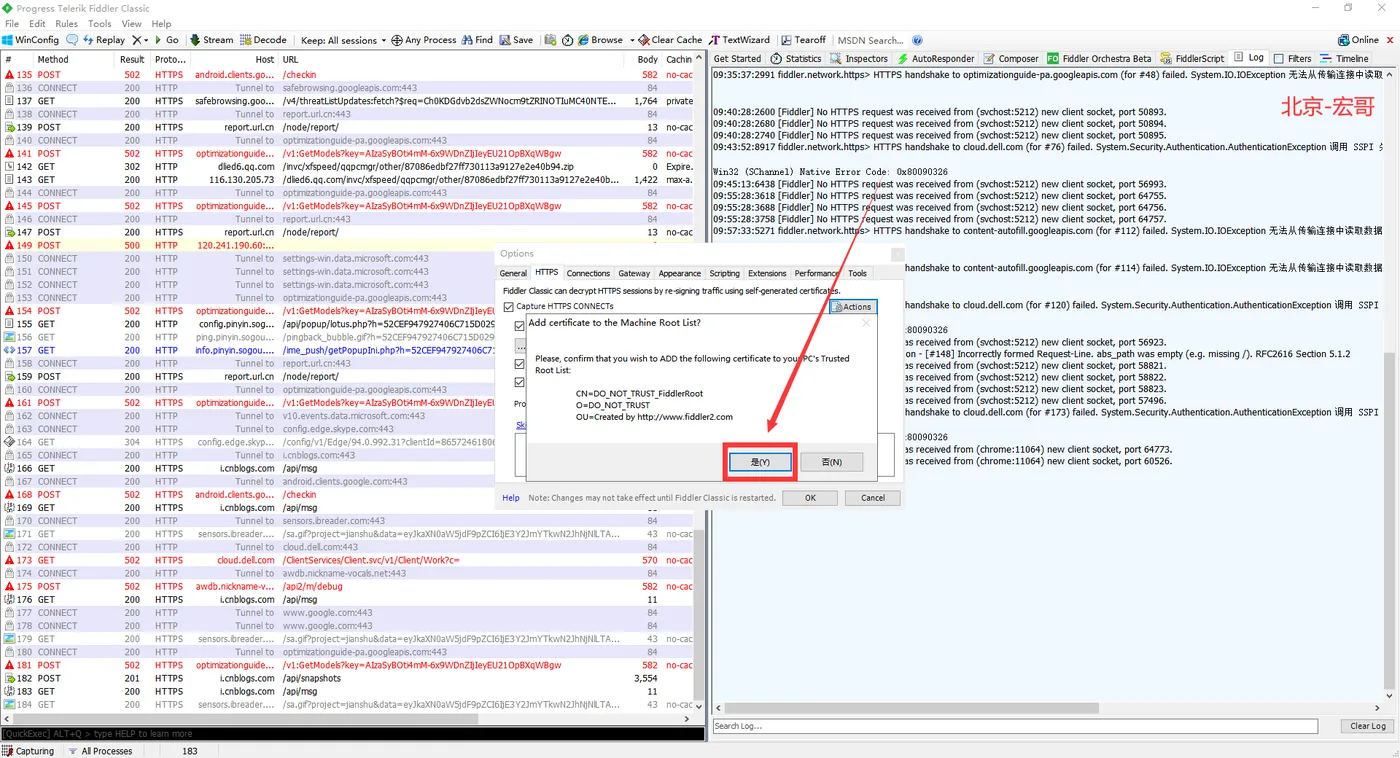Screen dimensions: 1400x758
Task: Click the Search Log input field
Action: (x=1015, y=726)
